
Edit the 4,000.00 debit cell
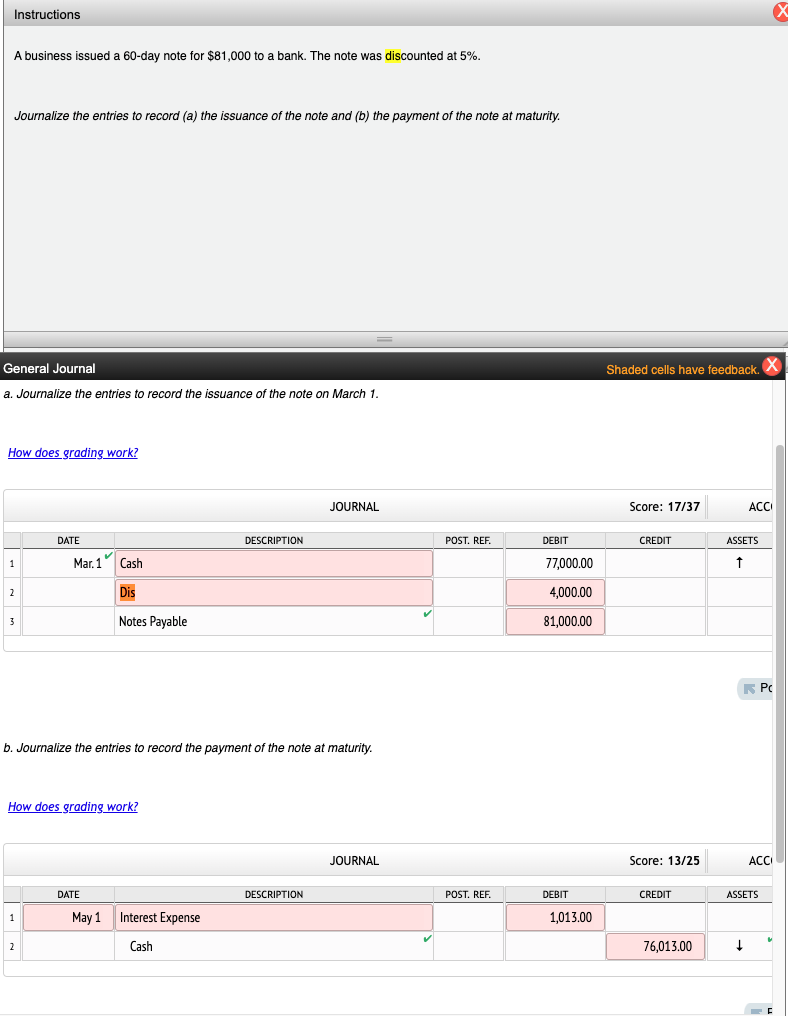click(555, 592)
